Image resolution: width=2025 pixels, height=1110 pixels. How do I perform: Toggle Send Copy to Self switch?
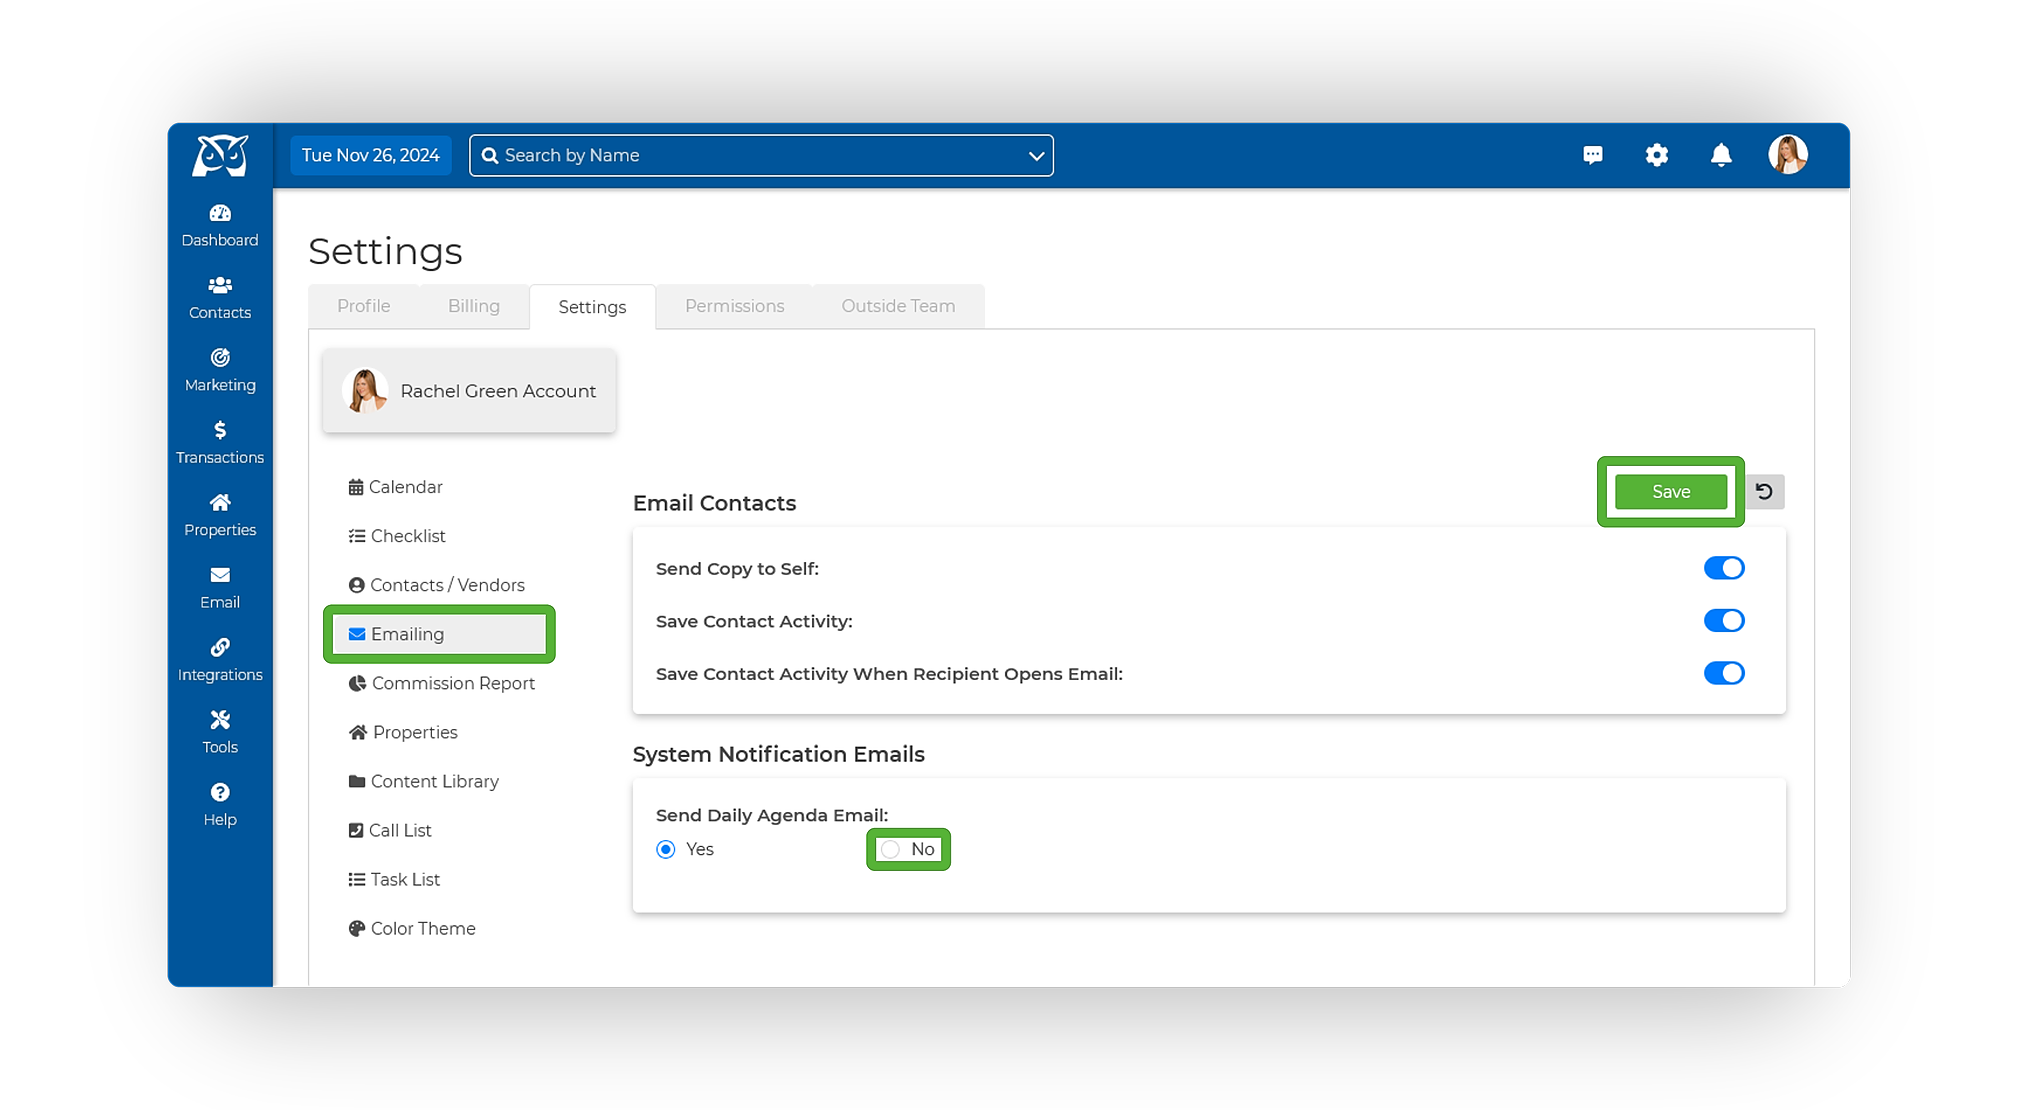(x=1724, y=568)
